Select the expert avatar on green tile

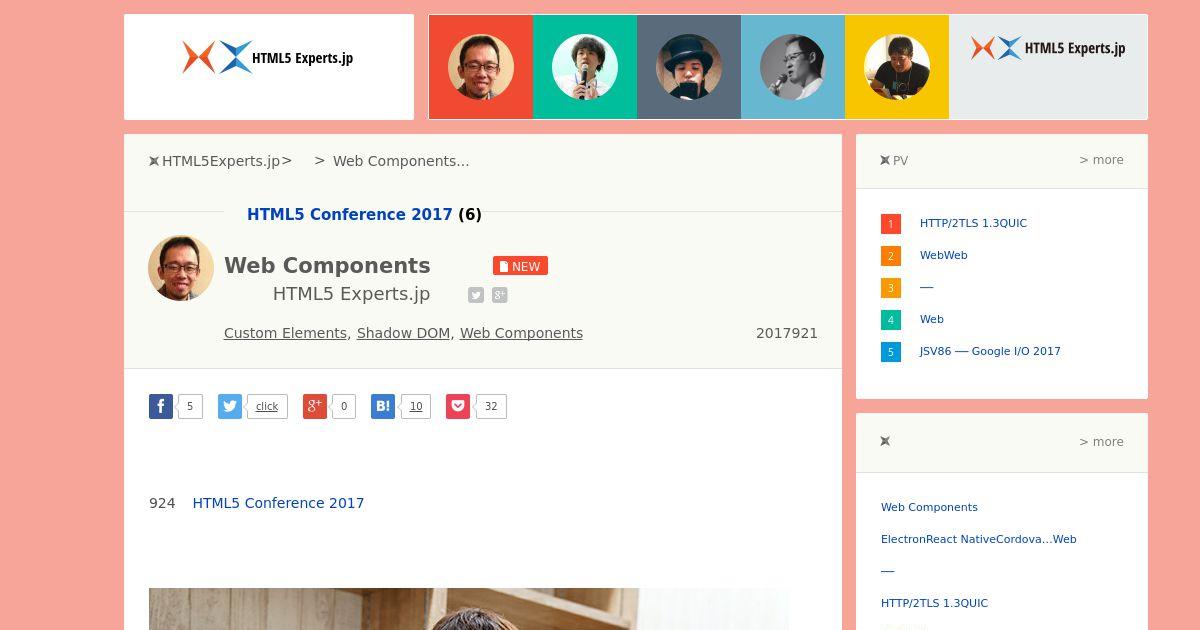click(585, 67)
